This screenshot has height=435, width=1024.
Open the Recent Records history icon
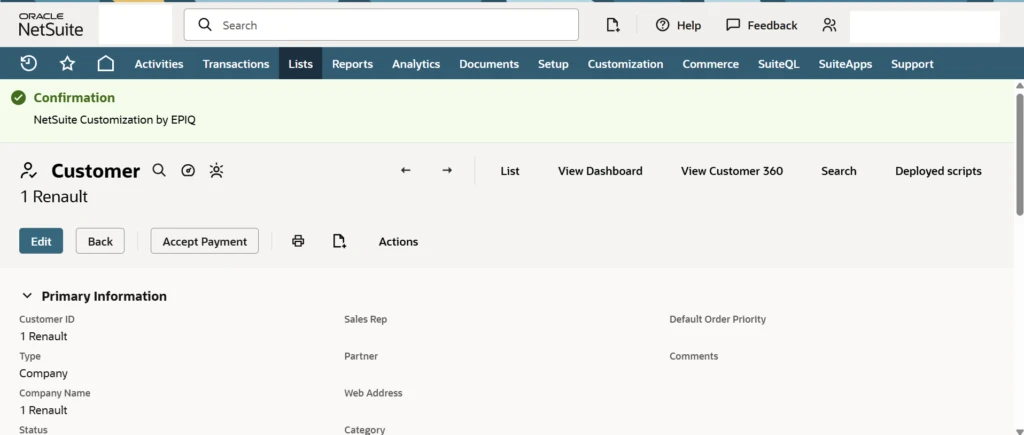click(x=29, y=63)
